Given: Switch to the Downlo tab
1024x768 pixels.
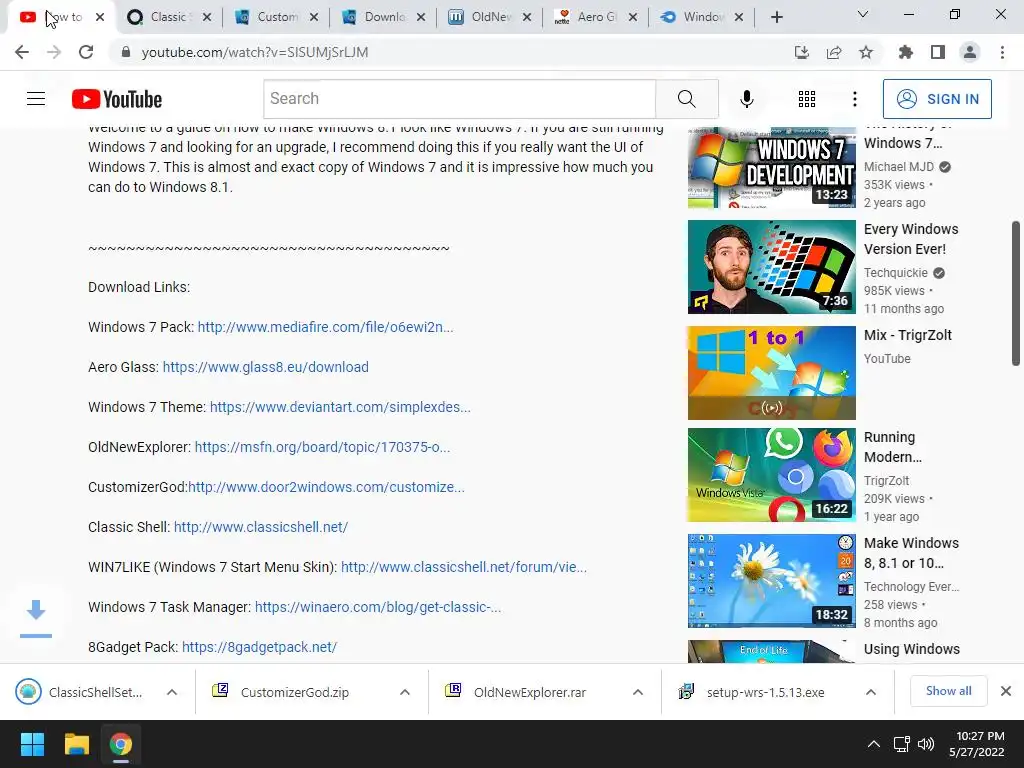Looking at the screenshot, I should click(384, 17).
